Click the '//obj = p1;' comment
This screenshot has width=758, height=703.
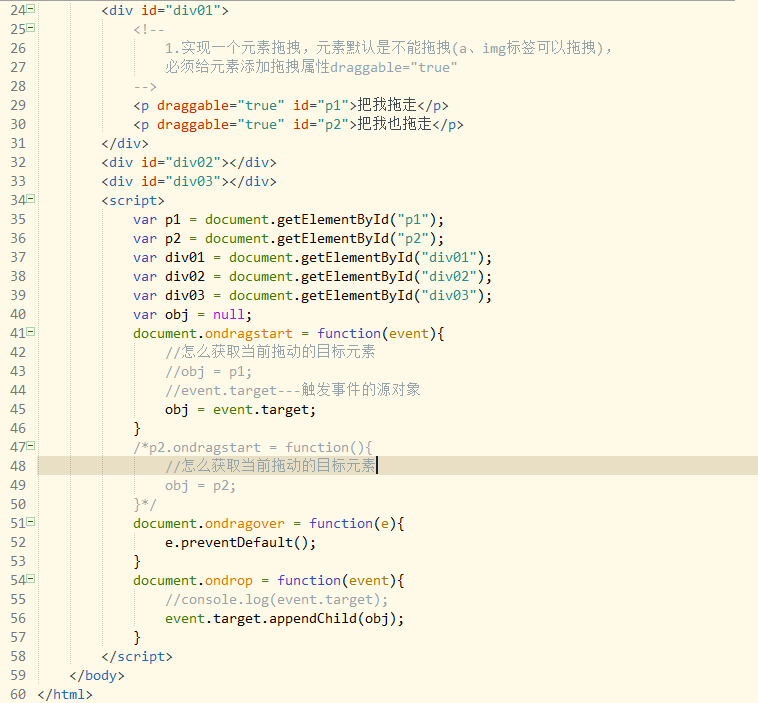(x=208, y=372)
